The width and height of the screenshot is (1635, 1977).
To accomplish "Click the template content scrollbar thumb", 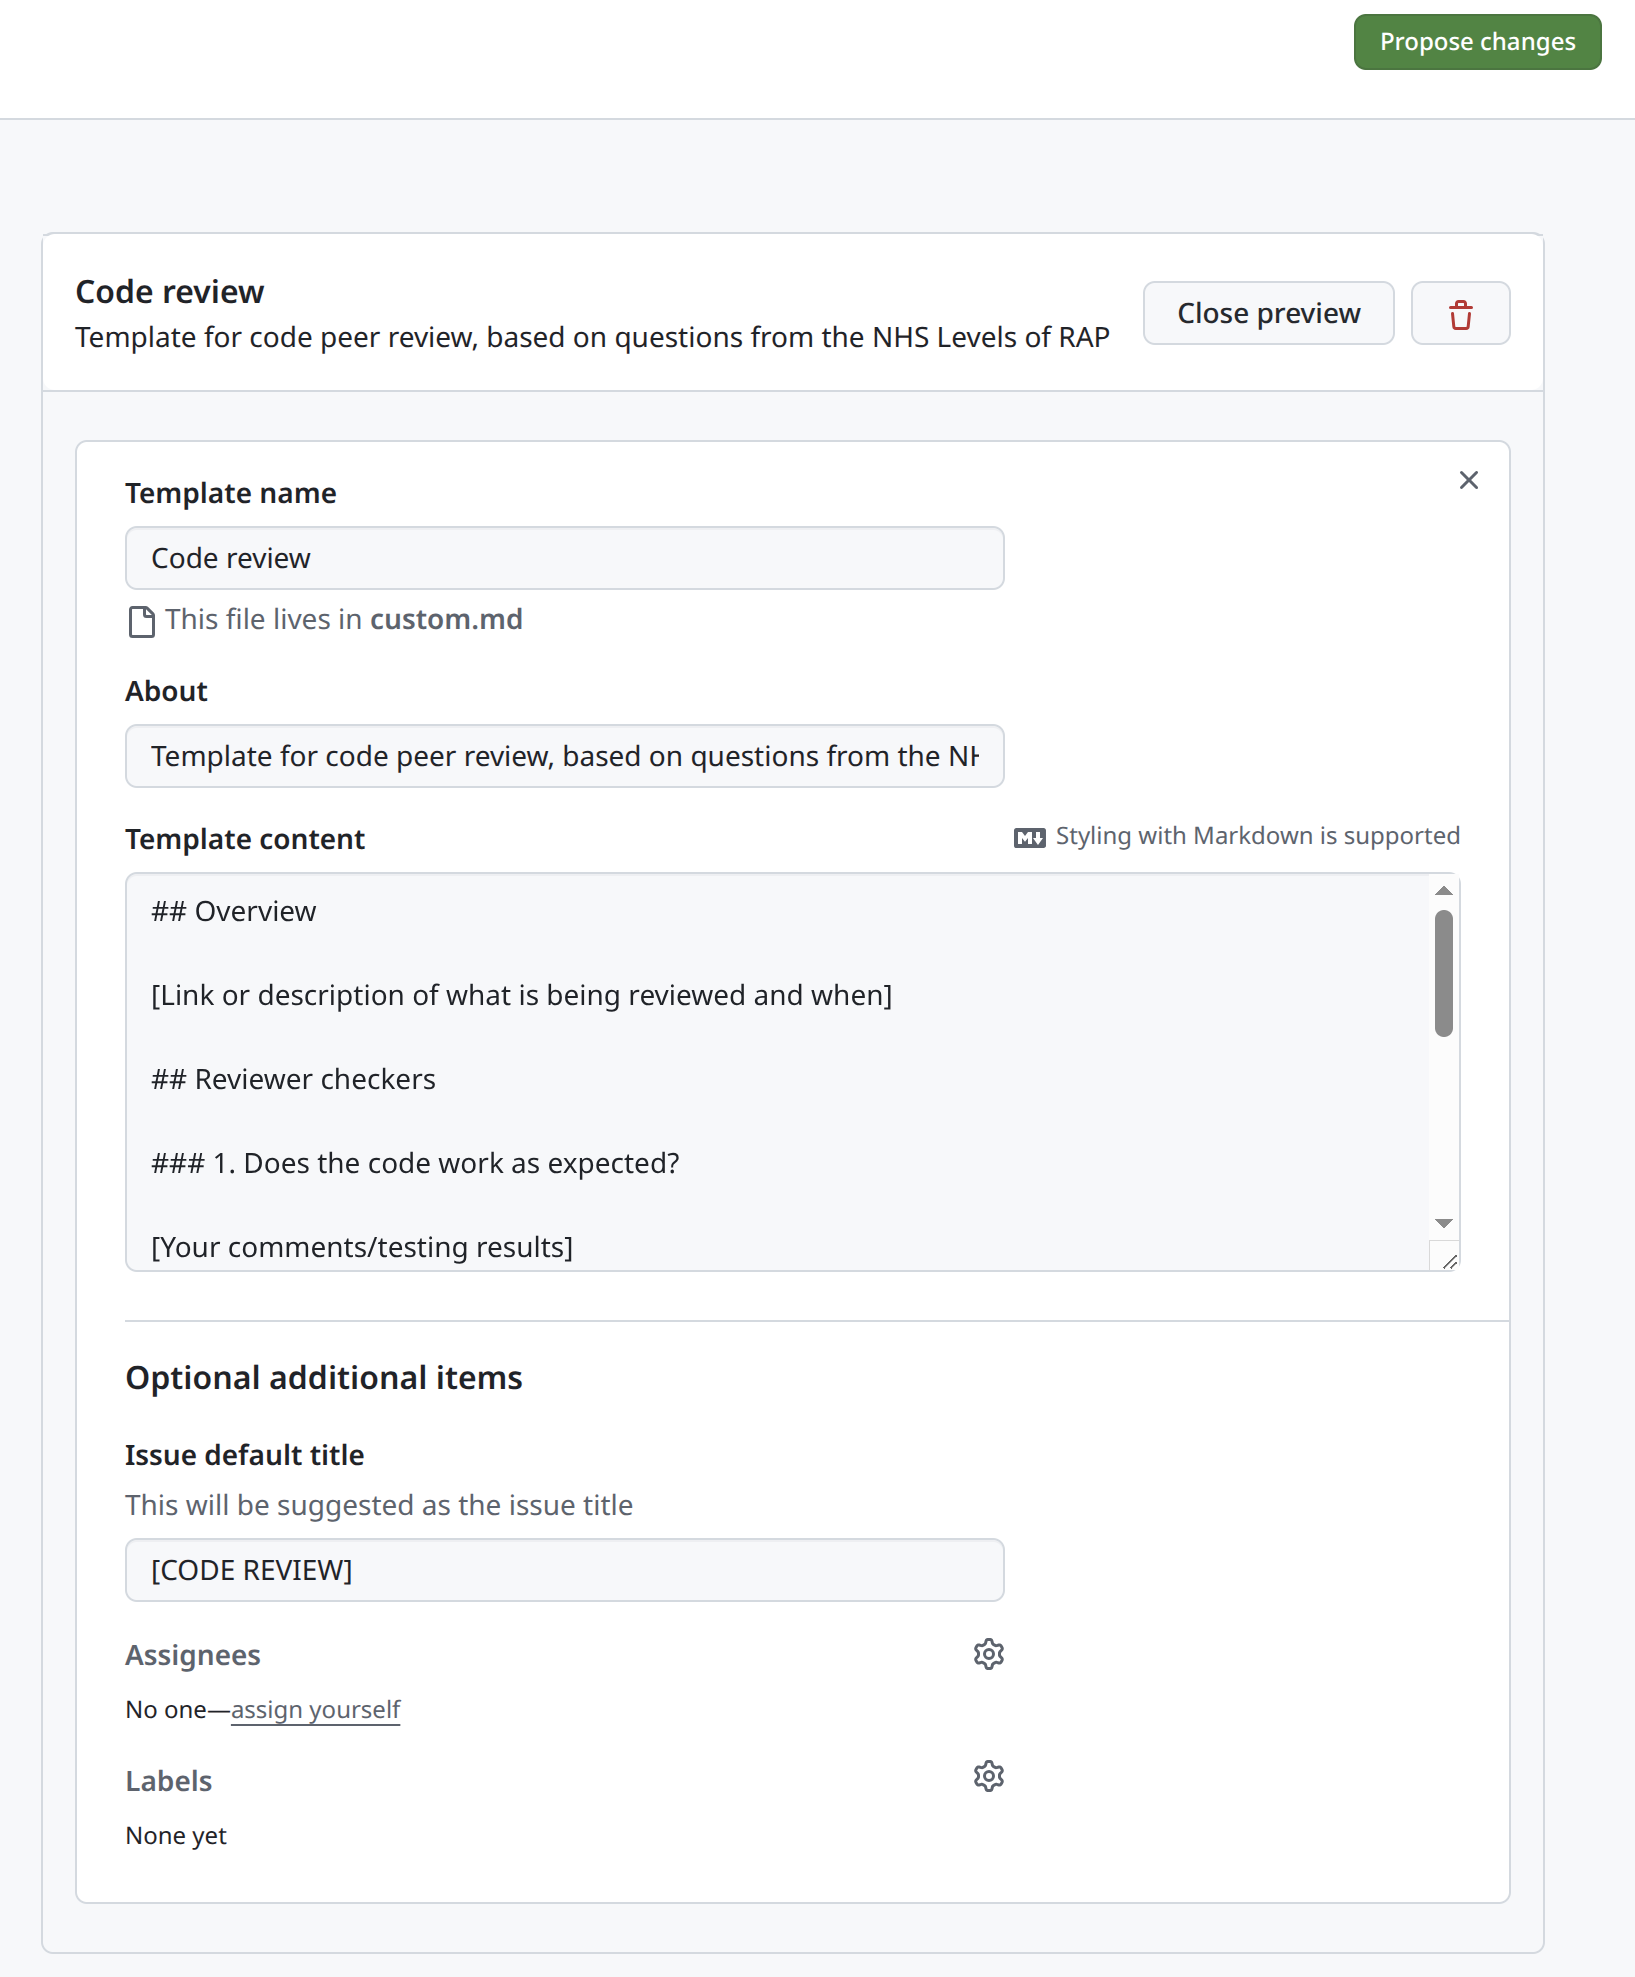I will [x=1443, y=973].
